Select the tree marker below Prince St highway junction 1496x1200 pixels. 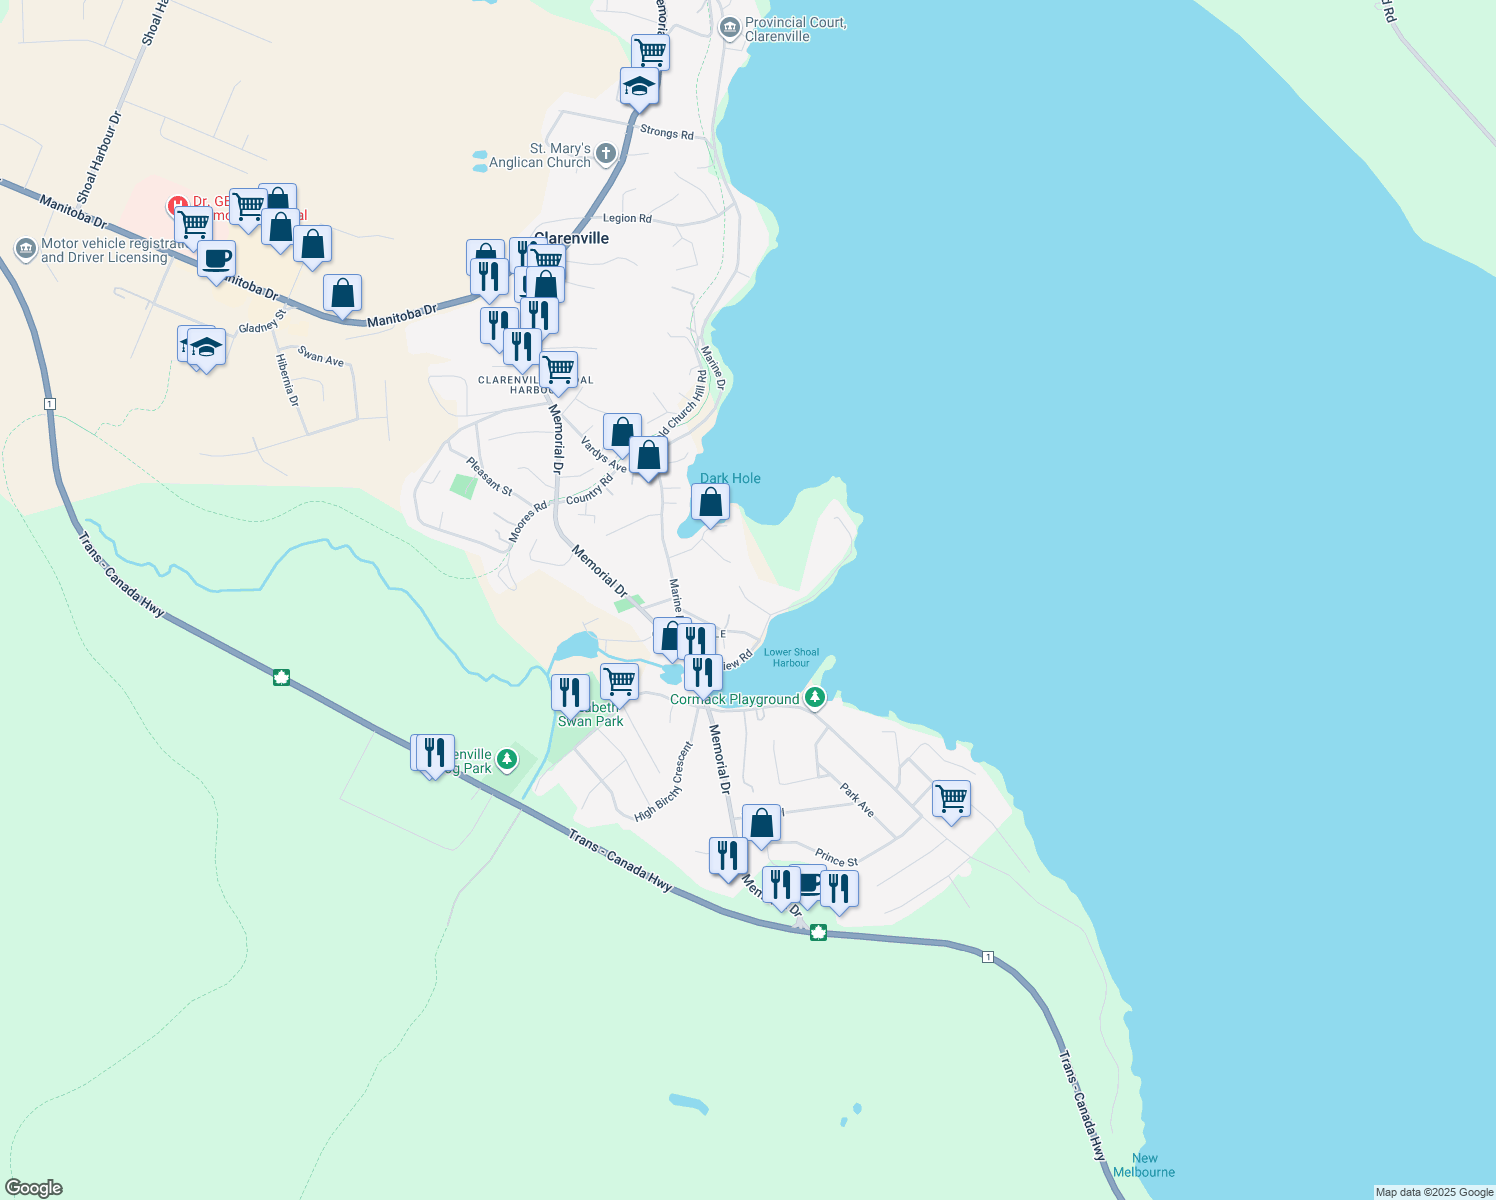[x=817, y=932]
